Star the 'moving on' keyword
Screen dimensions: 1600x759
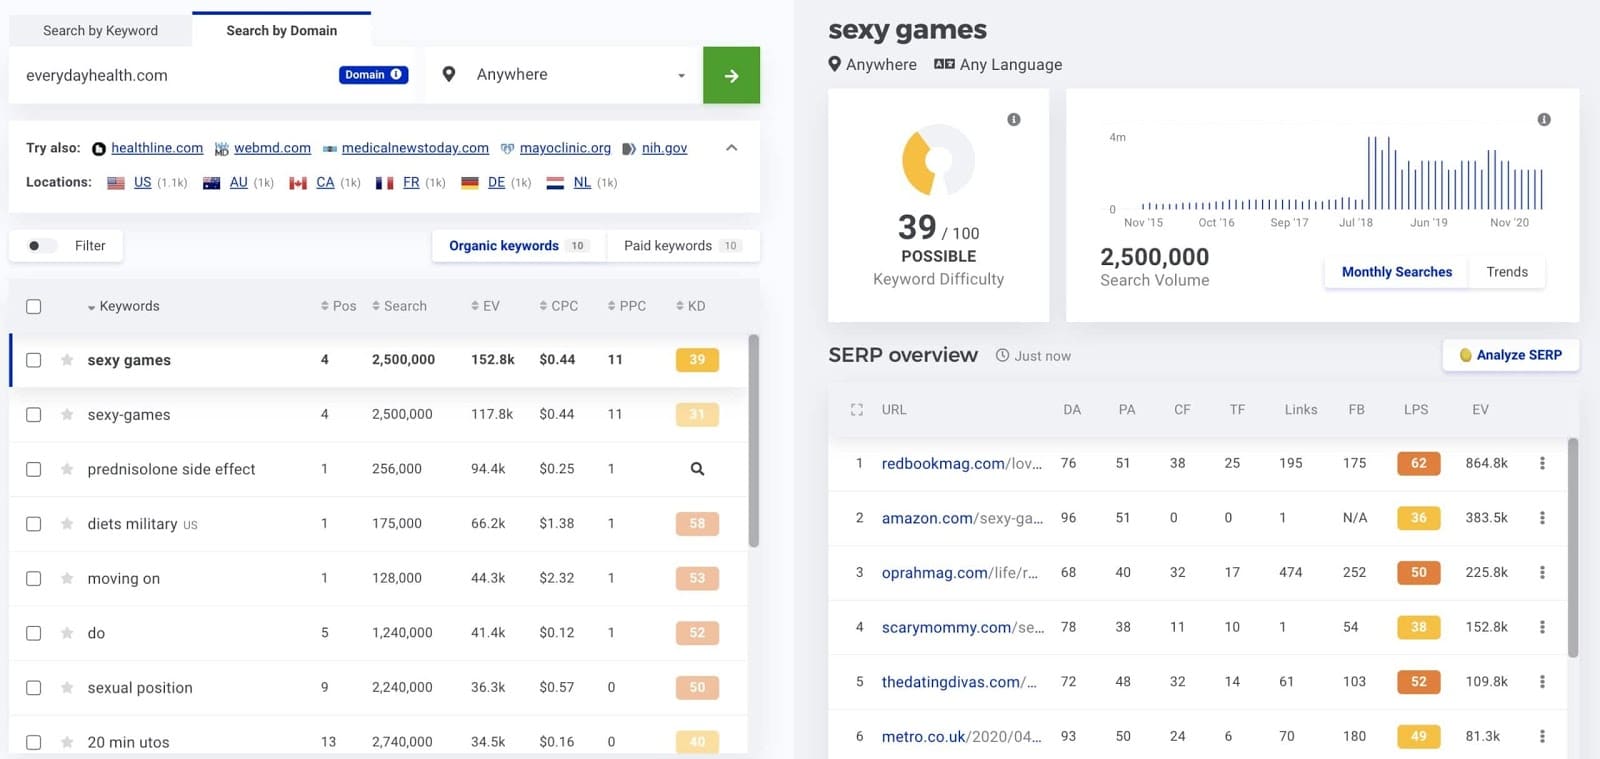[67, 578]
